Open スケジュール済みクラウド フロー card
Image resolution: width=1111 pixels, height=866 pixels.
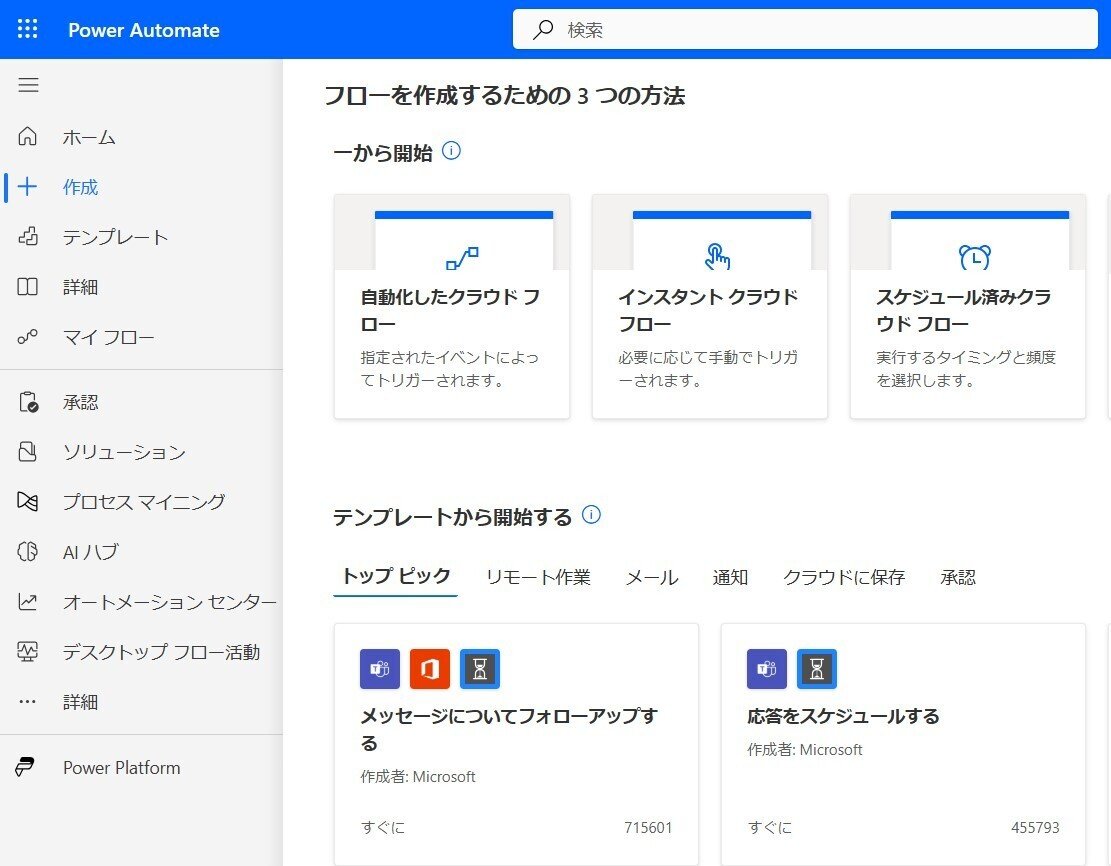pyautogui.click(x=967, y=306)
